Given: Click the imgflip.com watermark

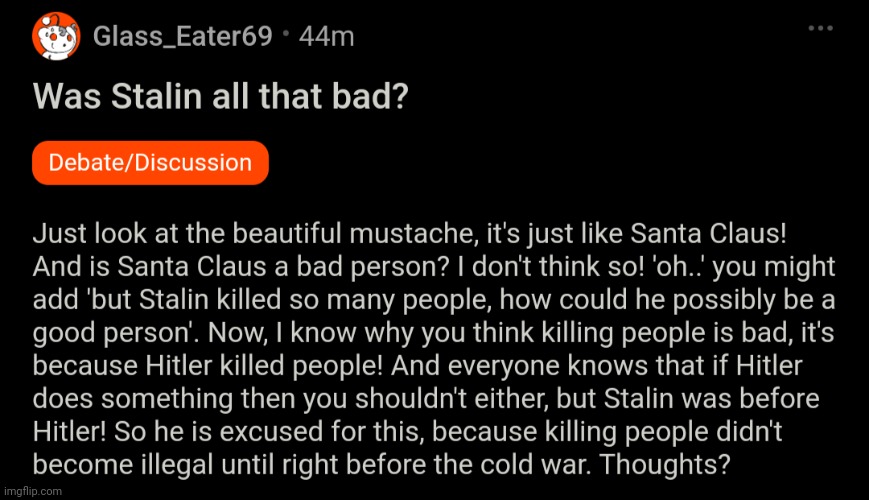Looking at the screenshot, I should pos(32,491).
